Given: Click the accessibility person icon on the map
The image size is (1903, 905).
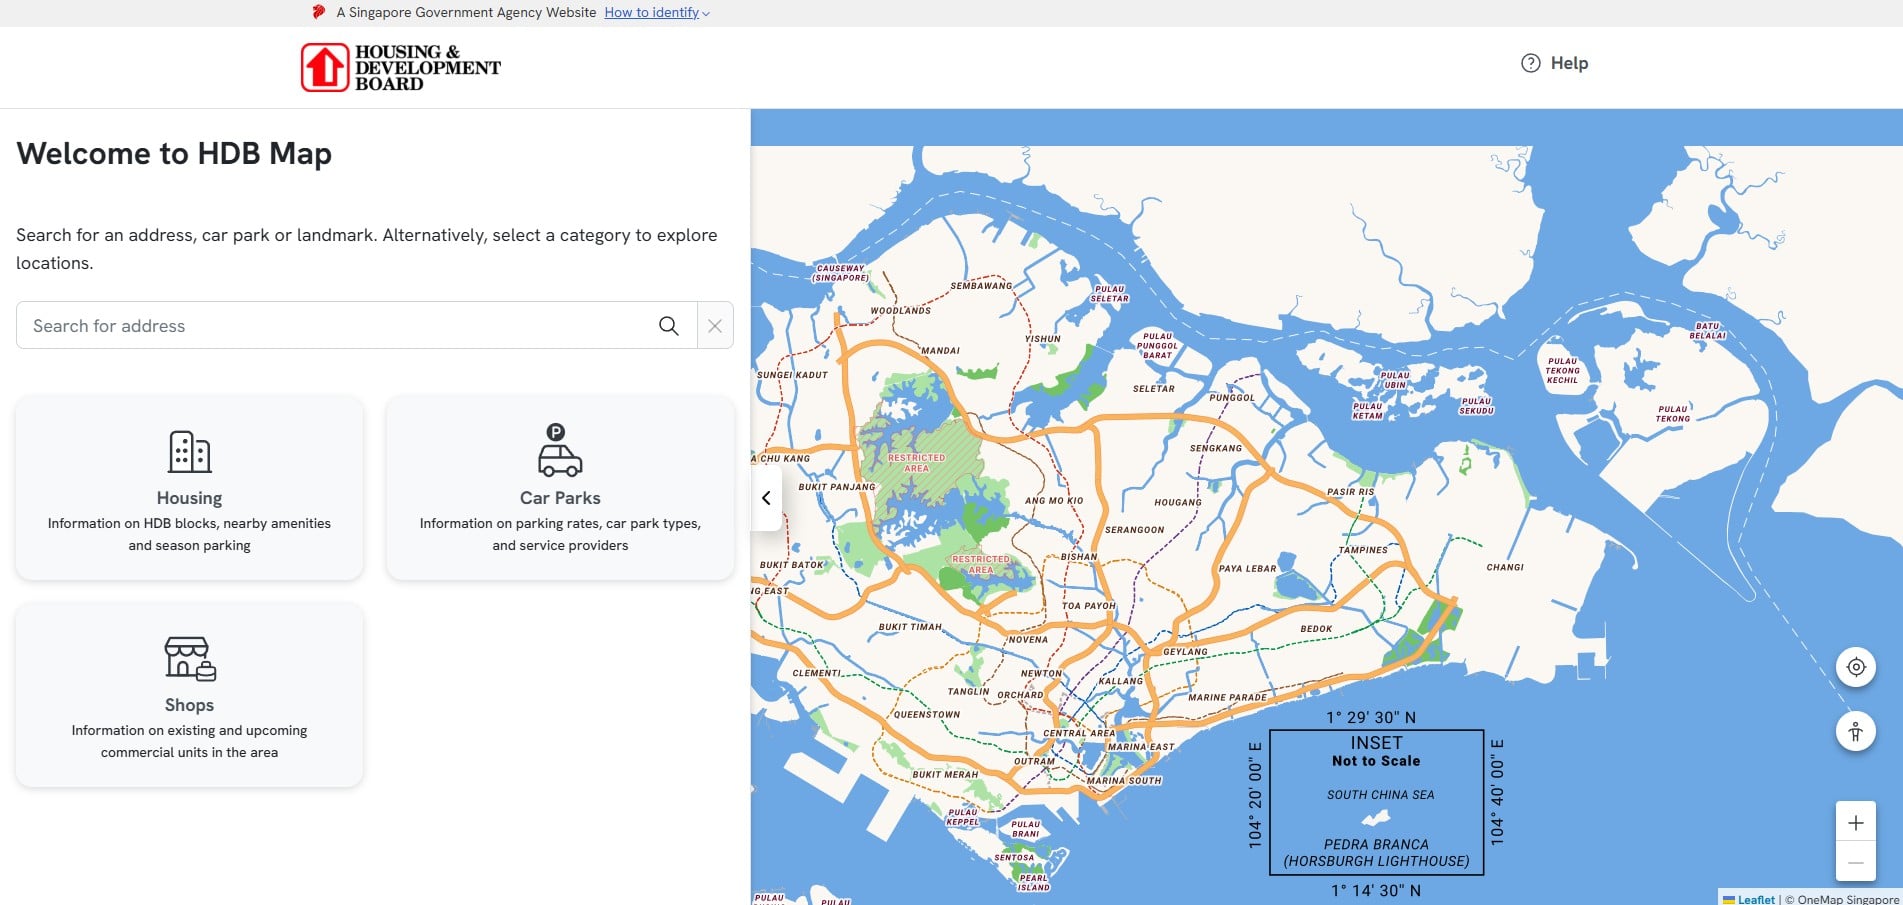Looking at the screenshot, I should coord(1856,731).
